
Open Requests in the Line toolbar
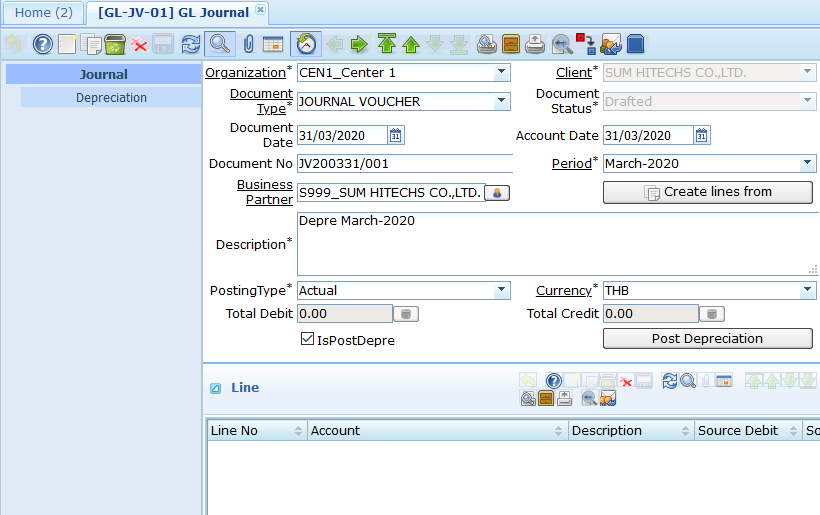tap(608, 398)
